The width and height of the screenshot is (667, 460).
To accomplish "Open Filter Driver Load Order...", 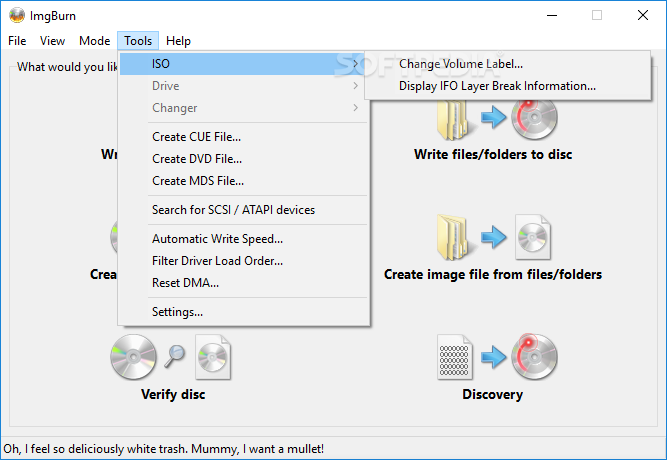I will point(244,261).
